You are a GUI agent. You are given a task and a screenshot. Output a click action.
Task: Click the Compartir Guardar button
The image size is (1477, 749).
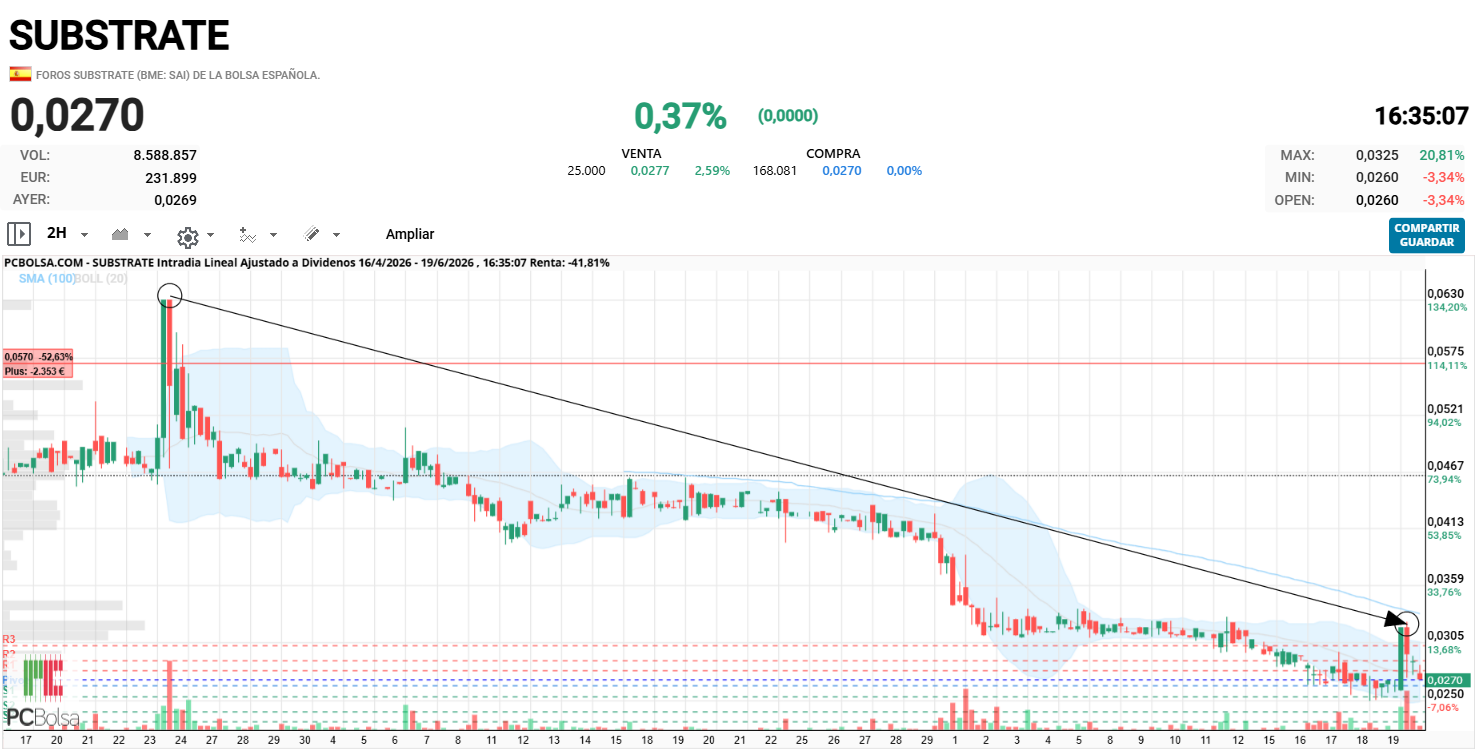(x=1427, y=235)
